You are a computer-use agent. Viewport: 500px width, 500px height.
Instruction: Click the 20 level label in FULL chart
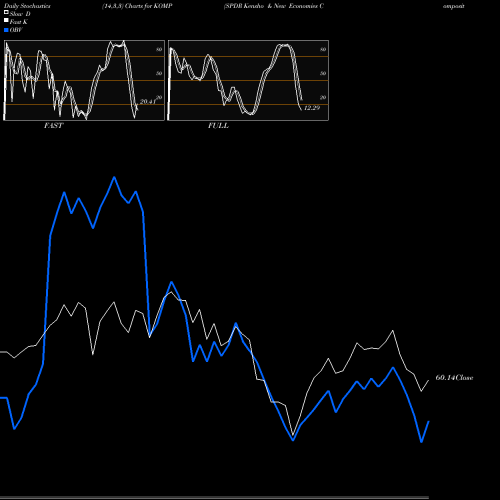point(323,97)
